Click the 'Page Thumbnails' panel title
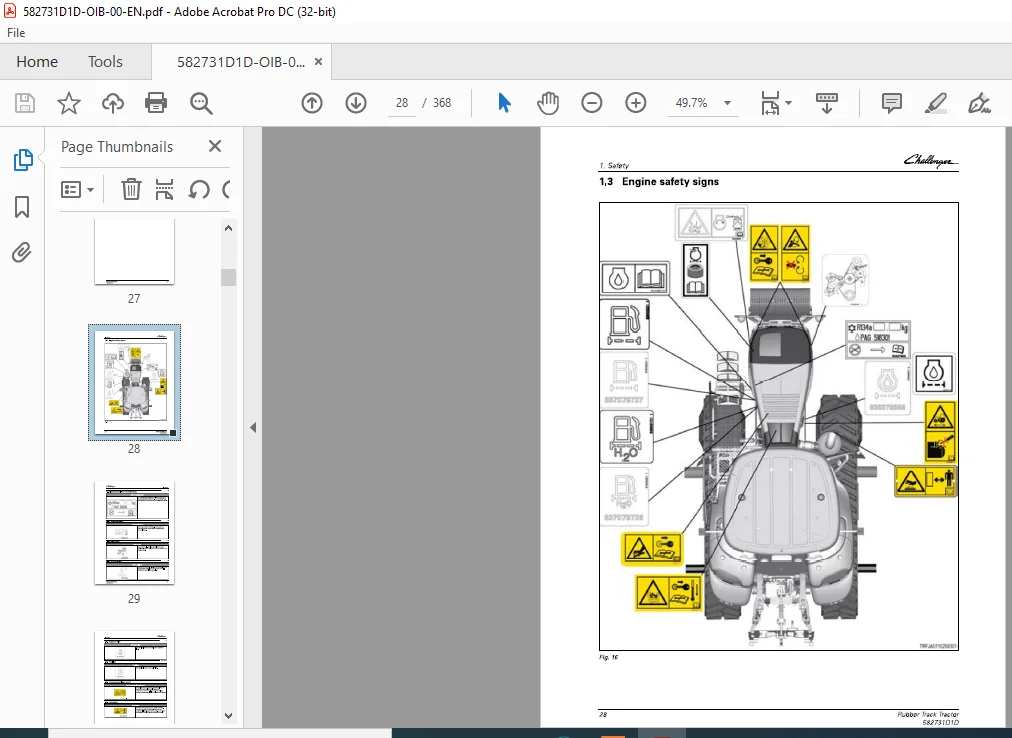Viewport: 1012px width, 738px height. [x=117, y=147]
